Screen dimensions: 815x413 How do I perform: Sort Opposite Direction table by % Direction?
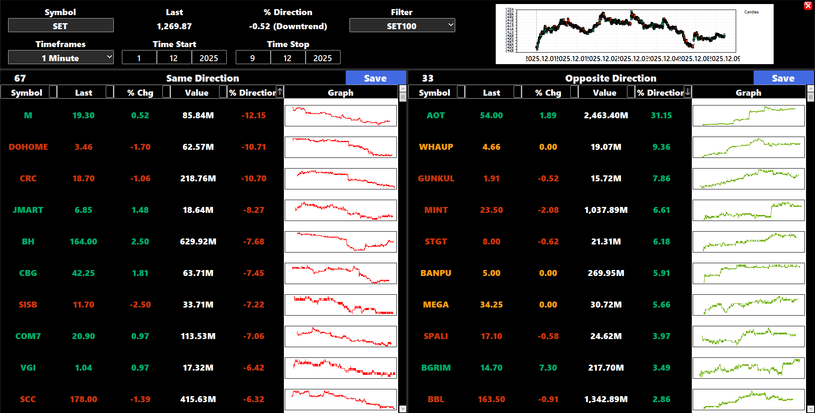661,93
